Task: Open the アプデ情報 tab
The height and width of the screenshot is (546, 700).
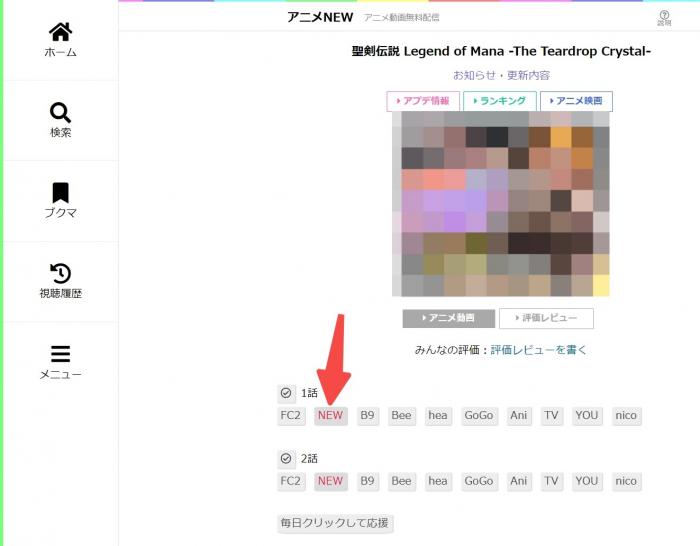Action: (423, 101)
